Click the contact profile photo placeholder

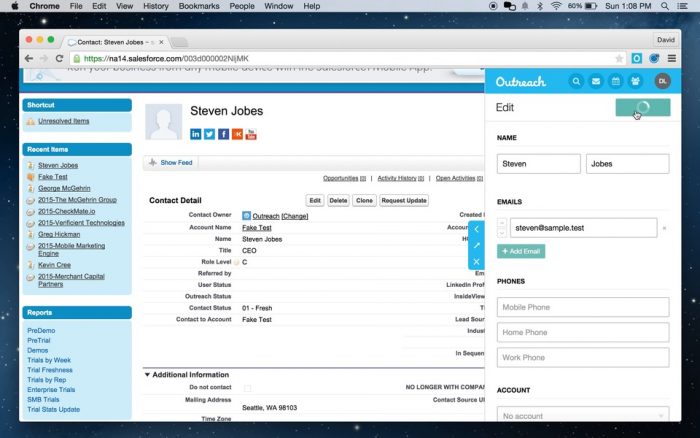pos(163,122)
